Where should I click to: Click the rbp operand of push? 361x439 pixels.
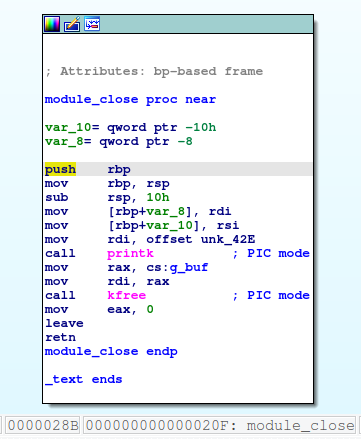119,169
